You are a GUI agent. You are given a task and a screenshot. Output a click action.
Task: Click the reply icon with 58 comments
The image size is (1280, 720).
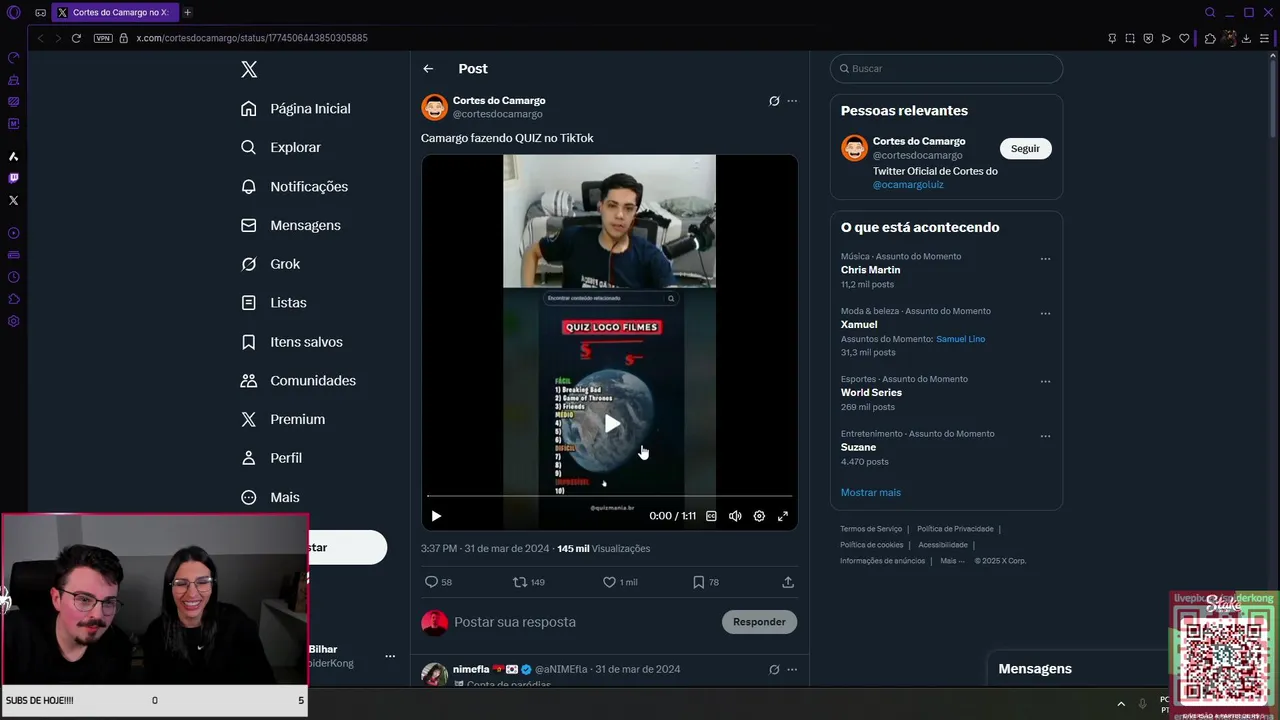[438, 582]
